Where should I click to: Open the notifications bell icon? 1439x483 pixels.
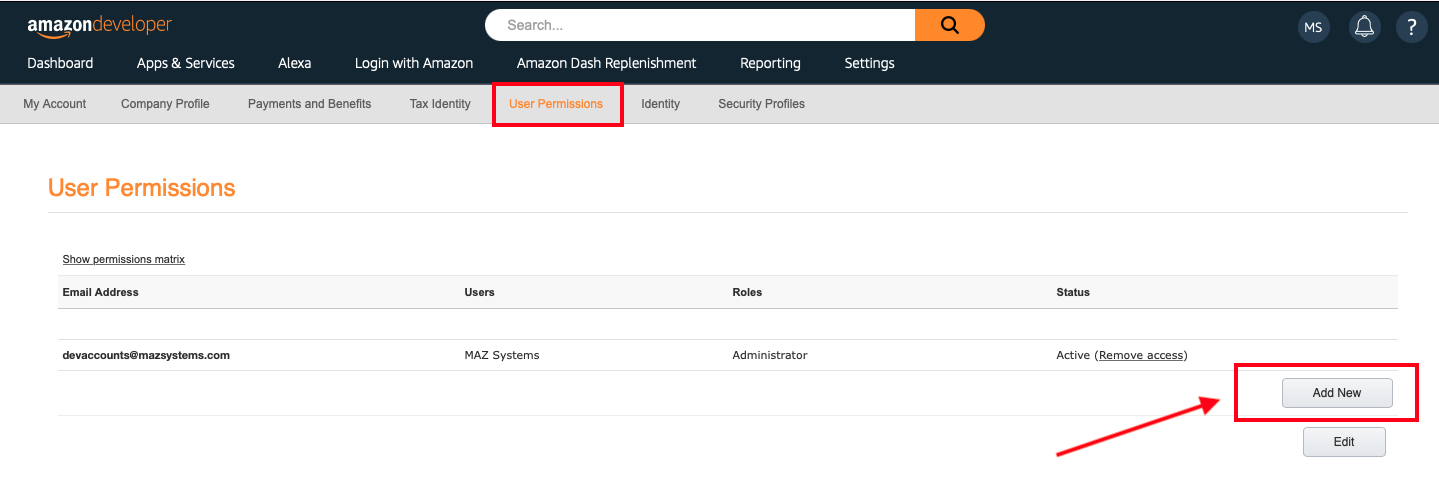[x=1364, y=27]
